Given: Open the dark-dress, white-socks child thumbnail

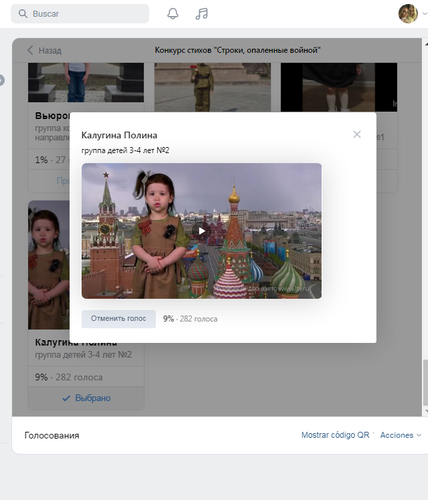Looking at the screenshot, I should 339,87.
